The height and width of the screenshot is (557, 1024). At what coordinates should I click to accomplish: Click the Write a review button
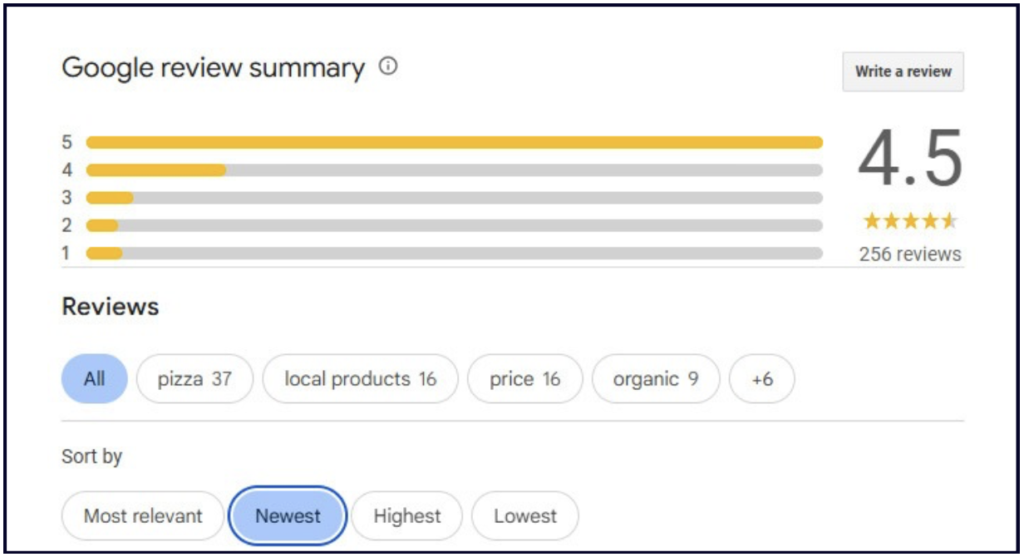point(903,72)
